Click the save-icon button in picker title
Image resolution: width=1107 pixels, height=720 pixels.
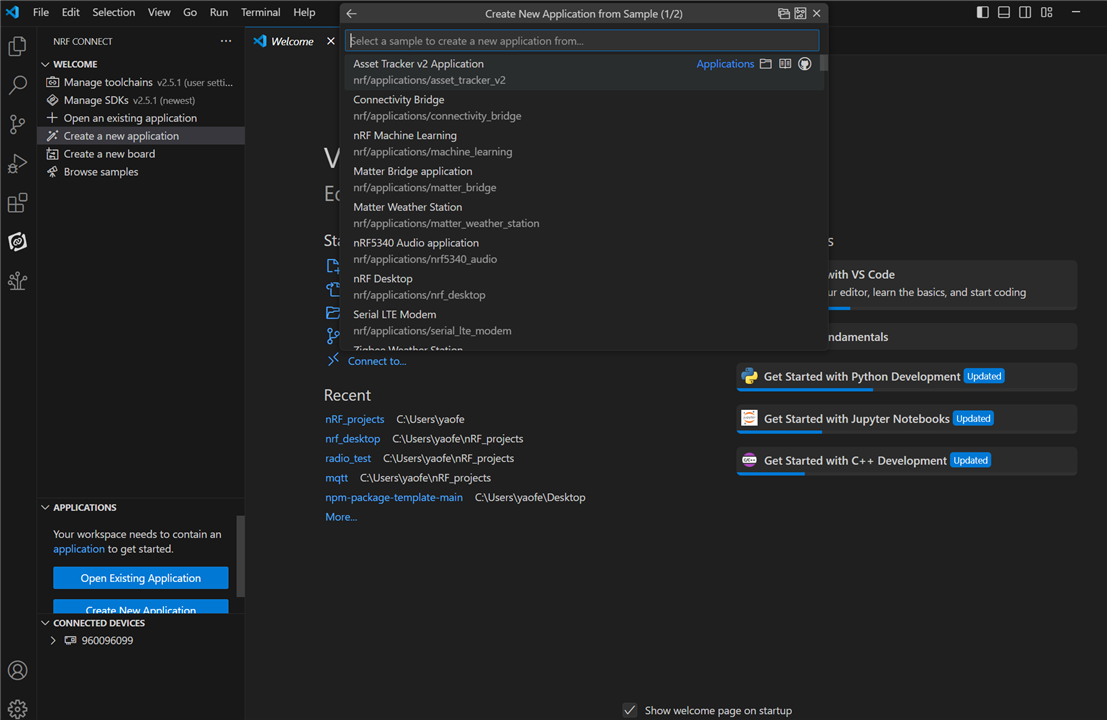click(801, 13)
